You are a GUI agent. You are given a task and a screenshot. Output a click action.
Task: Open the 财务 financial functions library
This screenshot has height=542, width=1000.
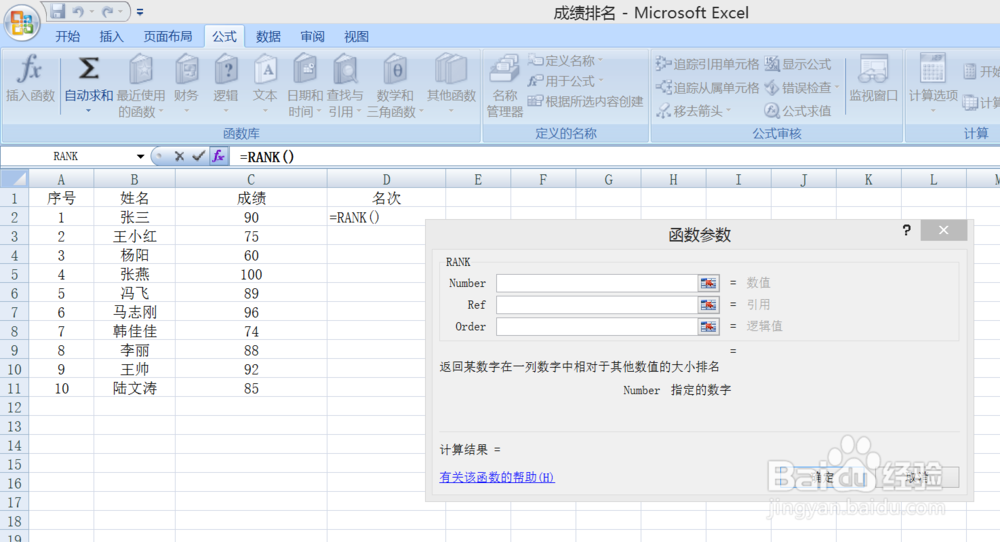tap(186, 84)
